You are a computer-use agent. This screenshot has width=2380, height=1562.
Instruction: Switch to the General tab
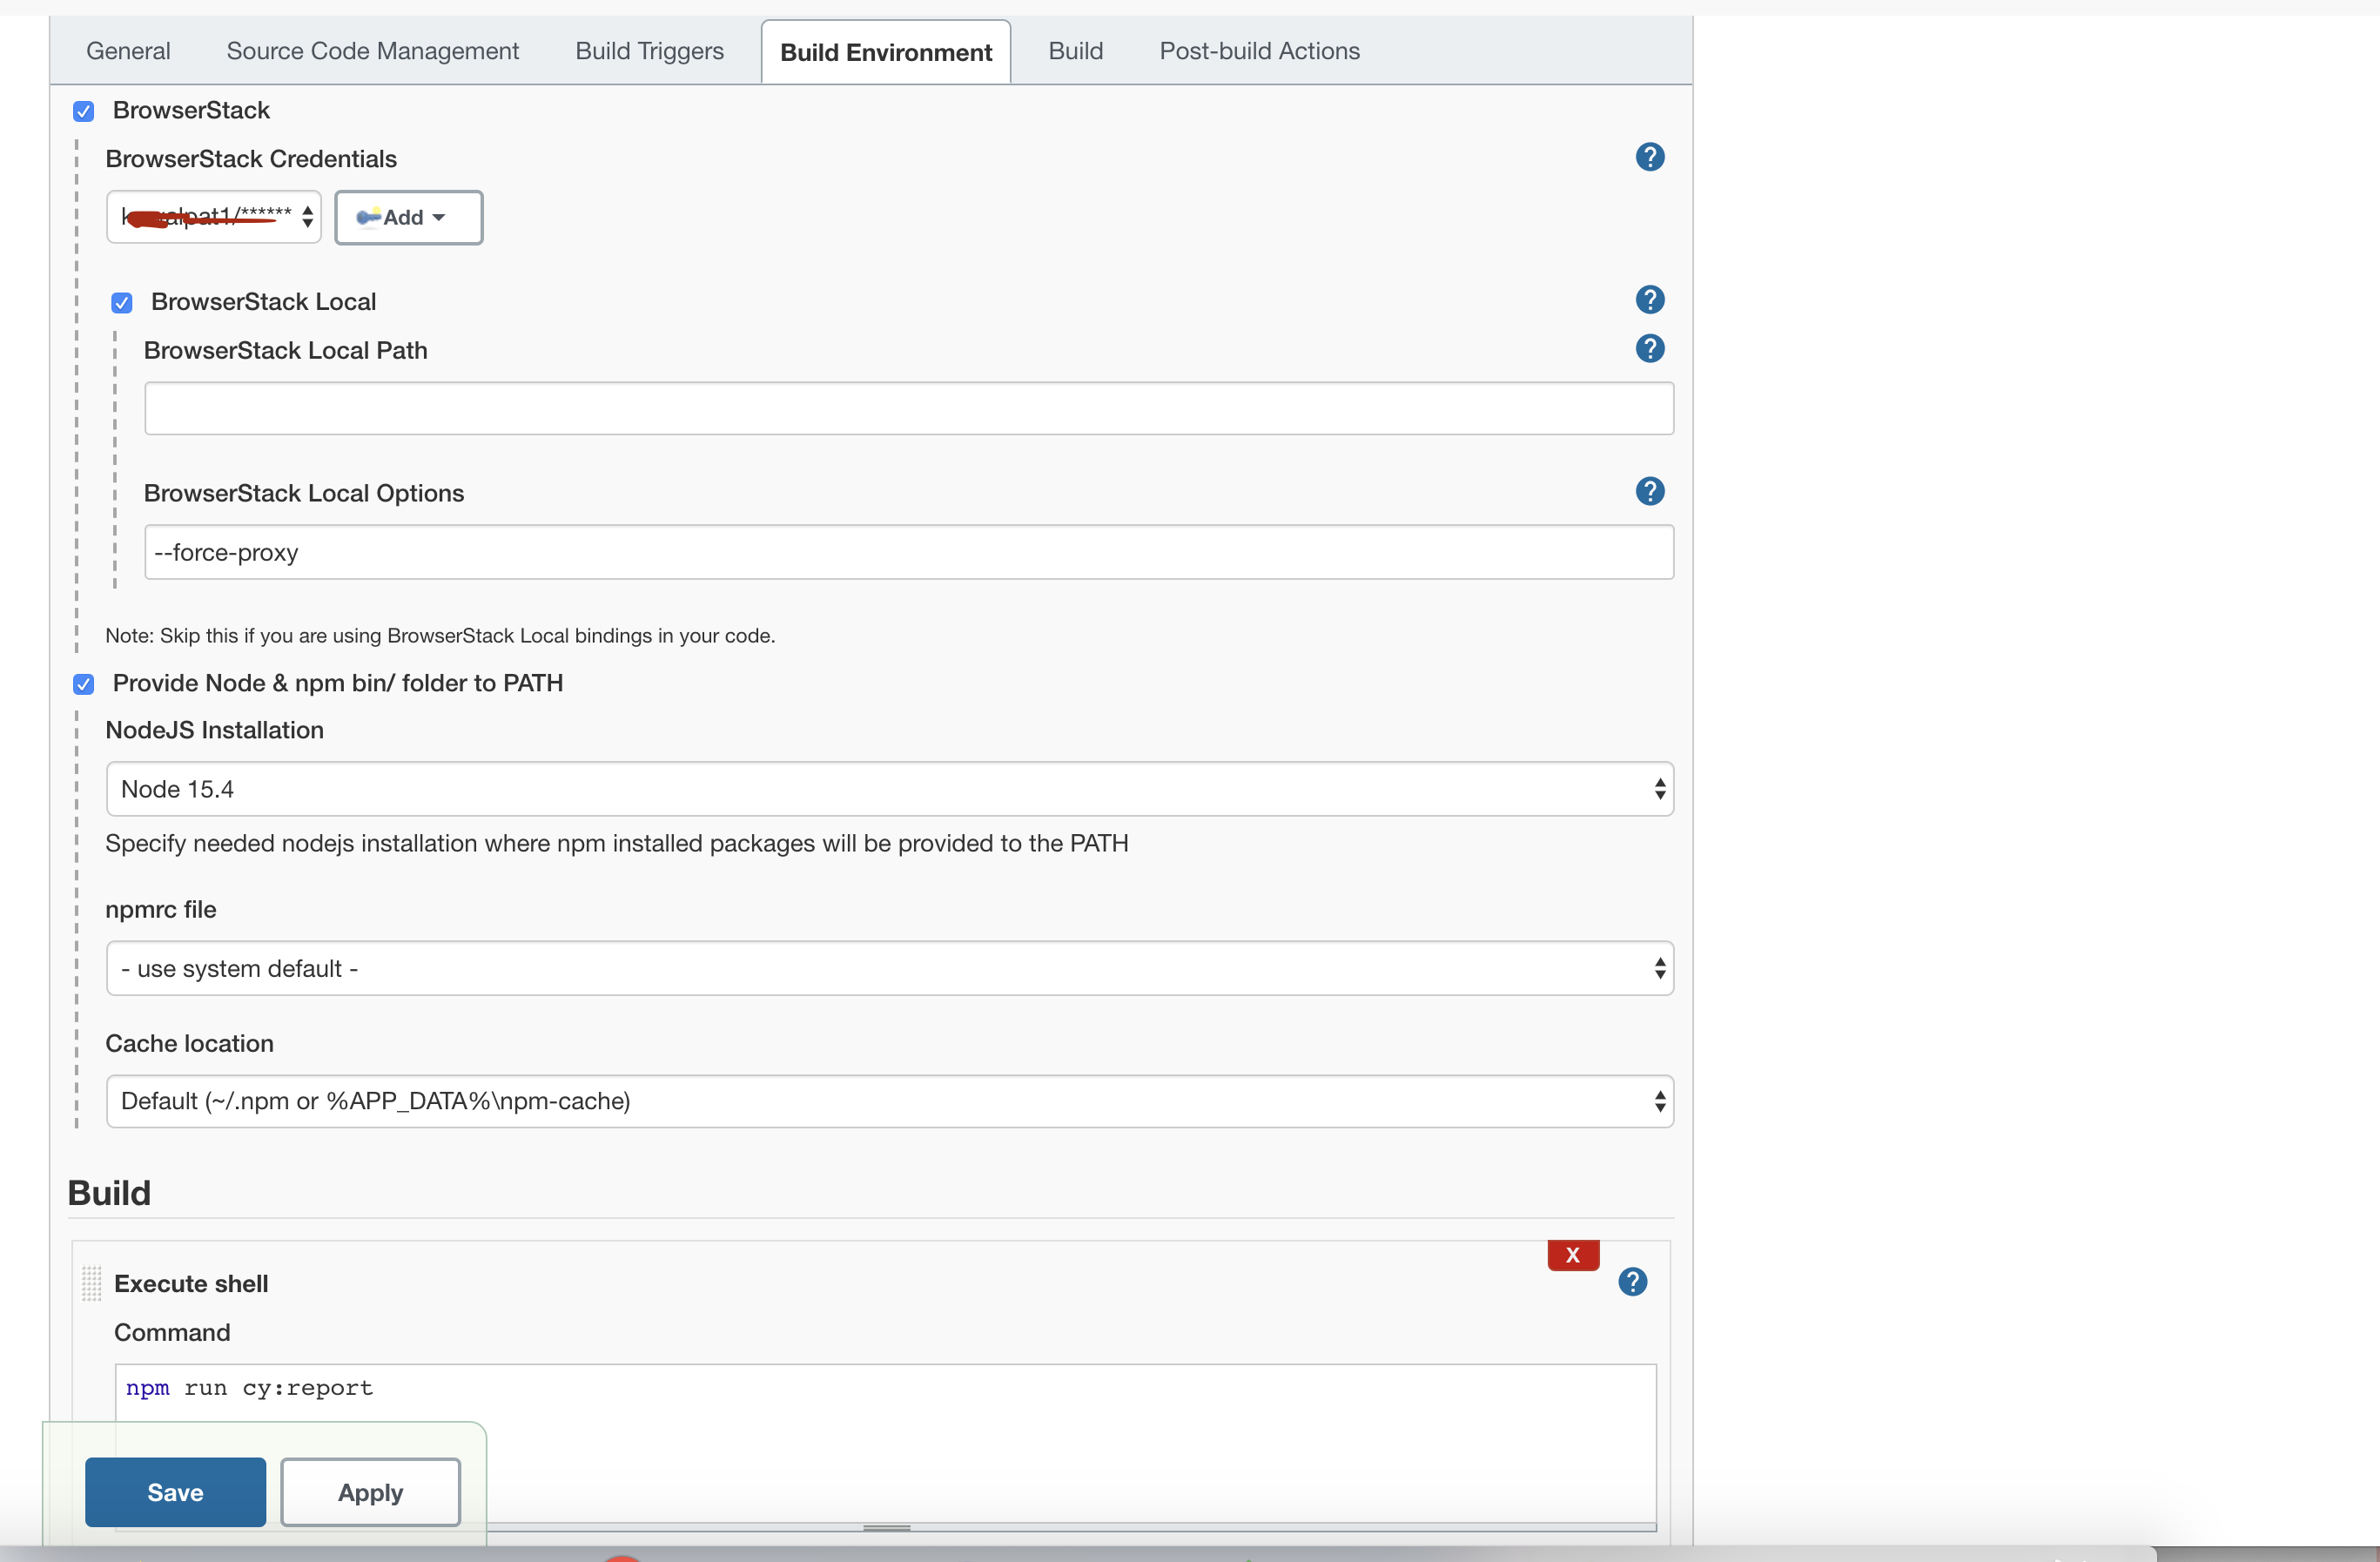[x=128, y=51]
